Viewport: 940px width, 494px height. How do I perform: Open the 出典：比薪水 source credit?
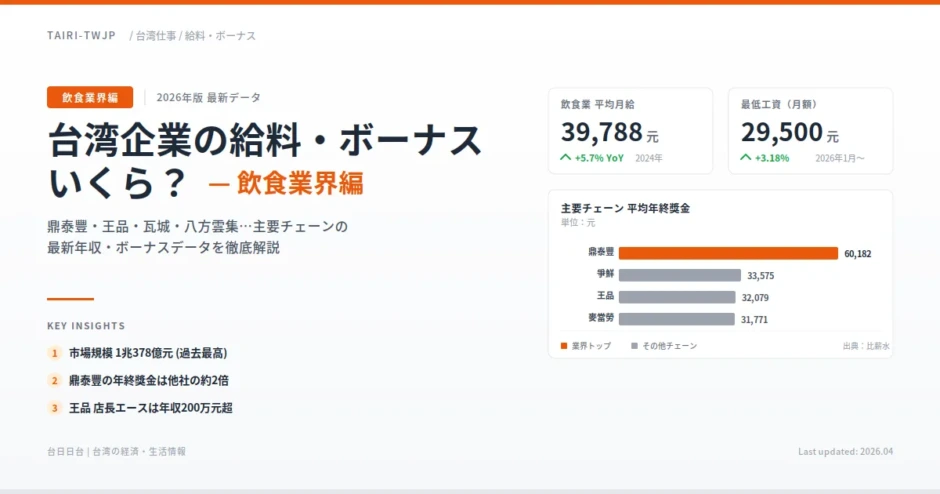pyautogui.click(x=865, y=346)
